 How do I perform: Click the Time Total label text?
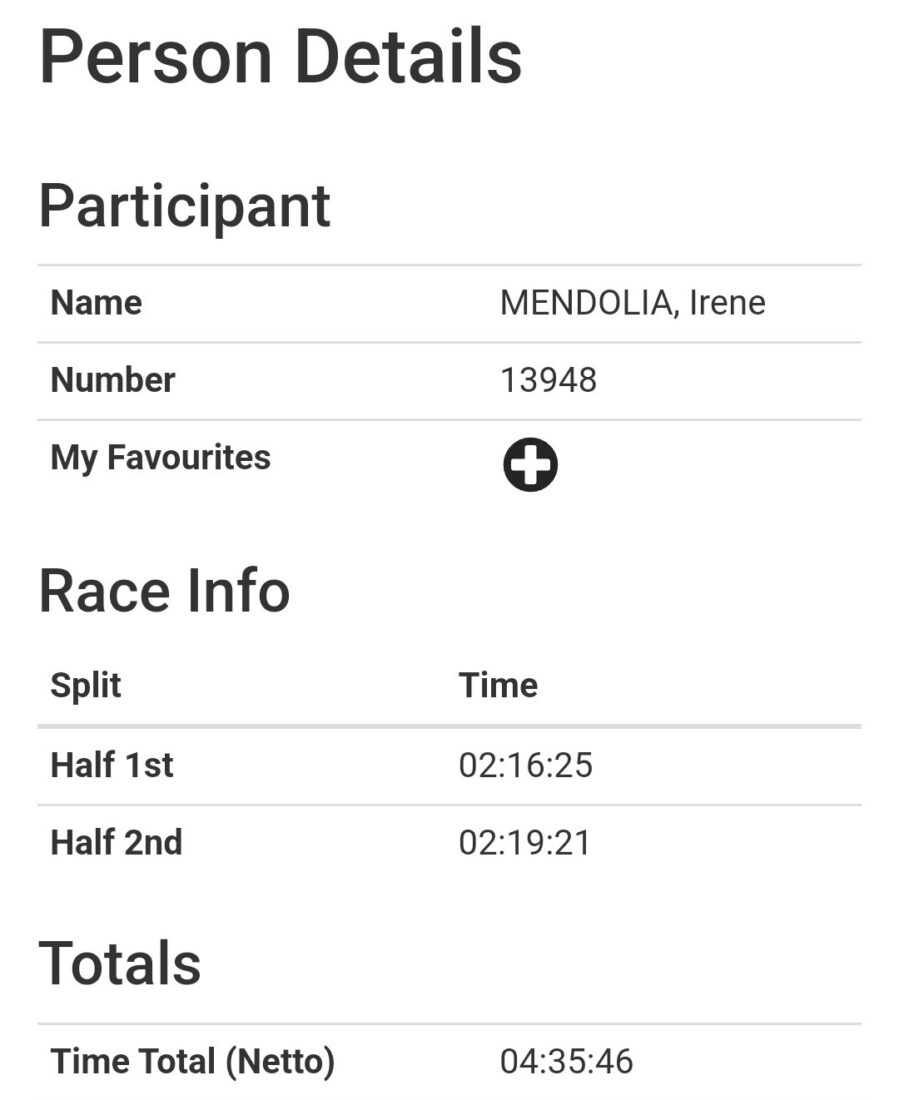[x=132, y=1062]
